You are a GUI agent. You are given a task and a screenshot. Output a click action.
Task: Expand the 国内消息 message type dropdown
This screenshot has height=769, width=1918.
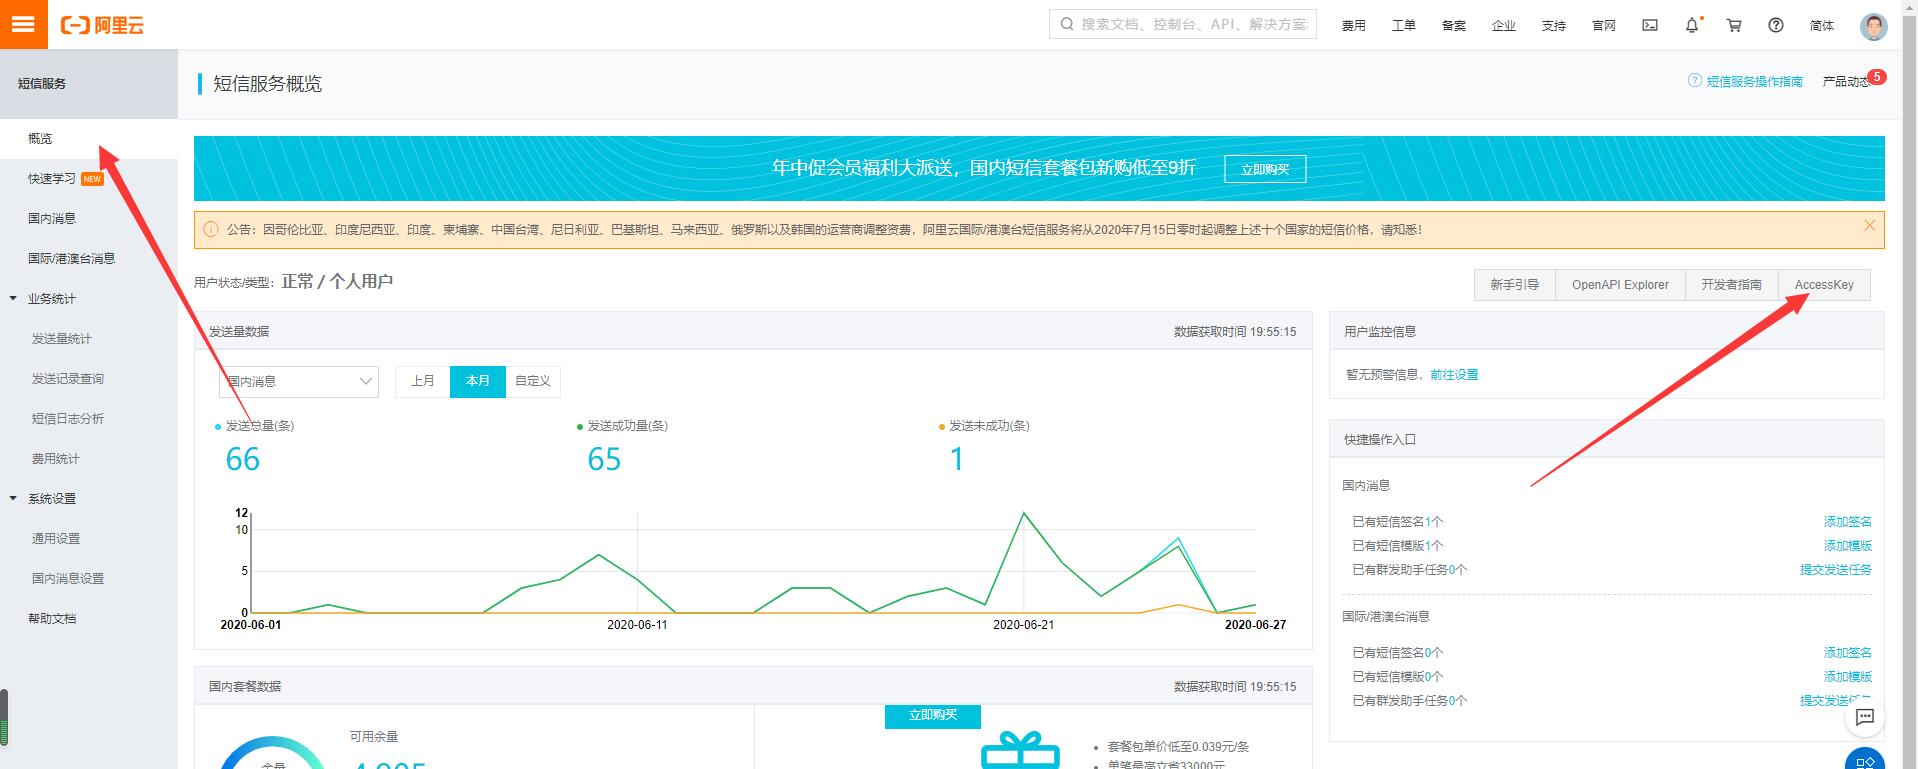[299, 381]
